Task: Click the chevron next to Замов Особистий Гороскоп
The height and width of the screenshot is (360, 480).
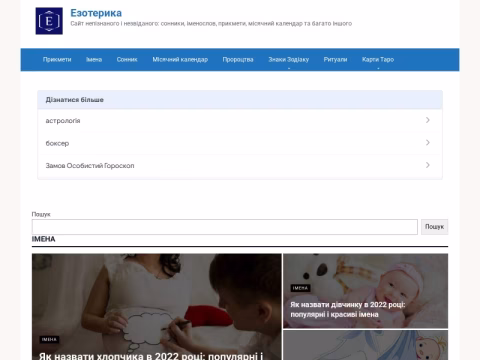Action: click(x=428, y=165)
